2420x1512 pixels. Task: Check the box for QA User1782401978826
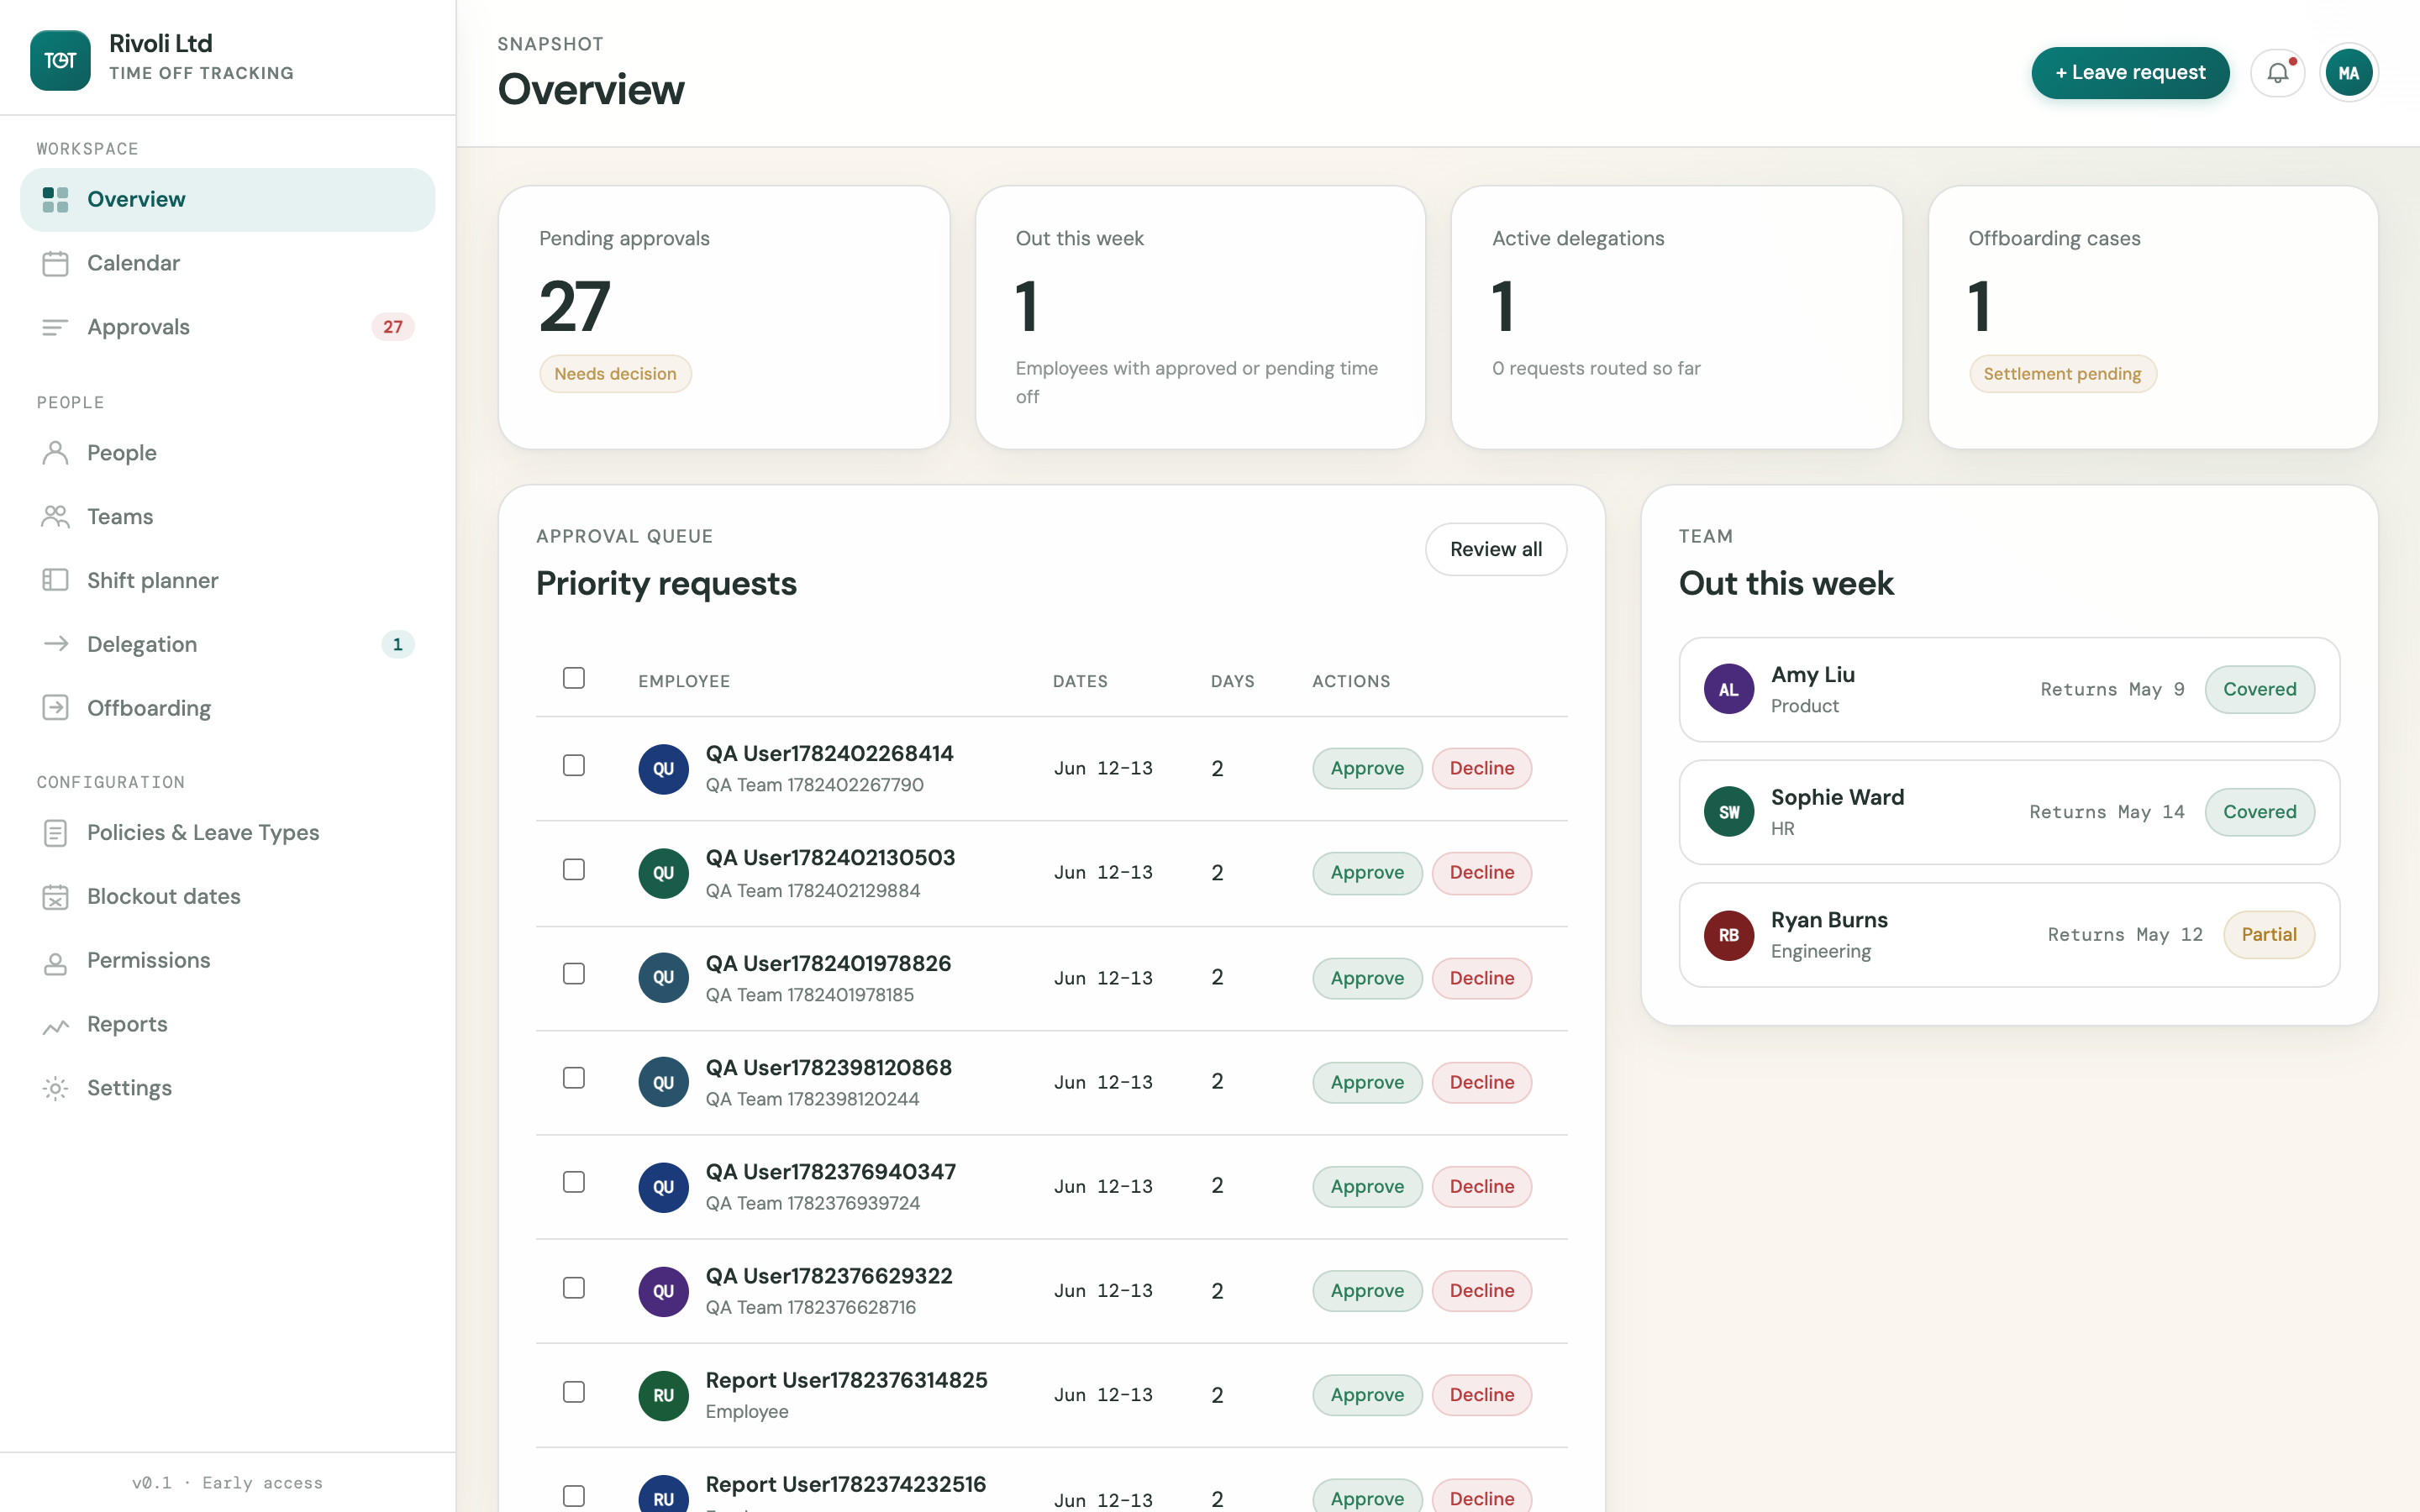click(574, 974)
